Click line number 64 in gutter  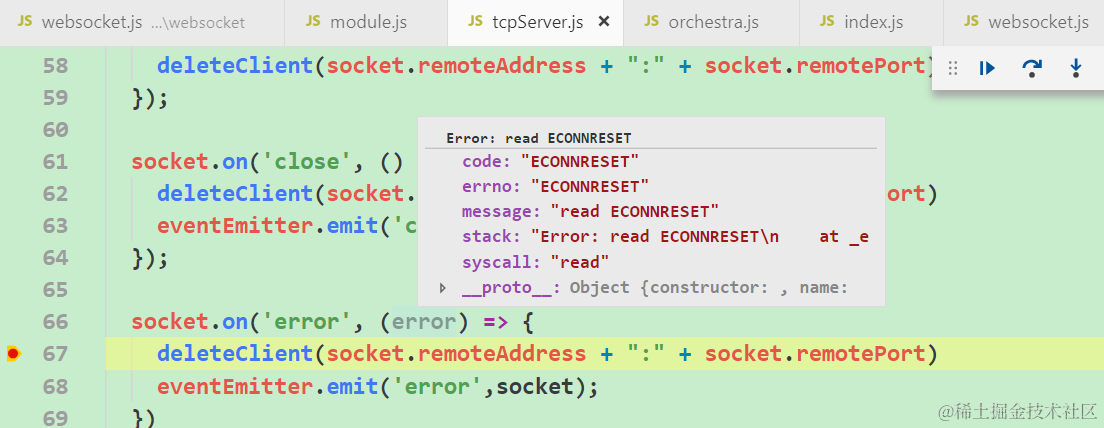(56, 258)
